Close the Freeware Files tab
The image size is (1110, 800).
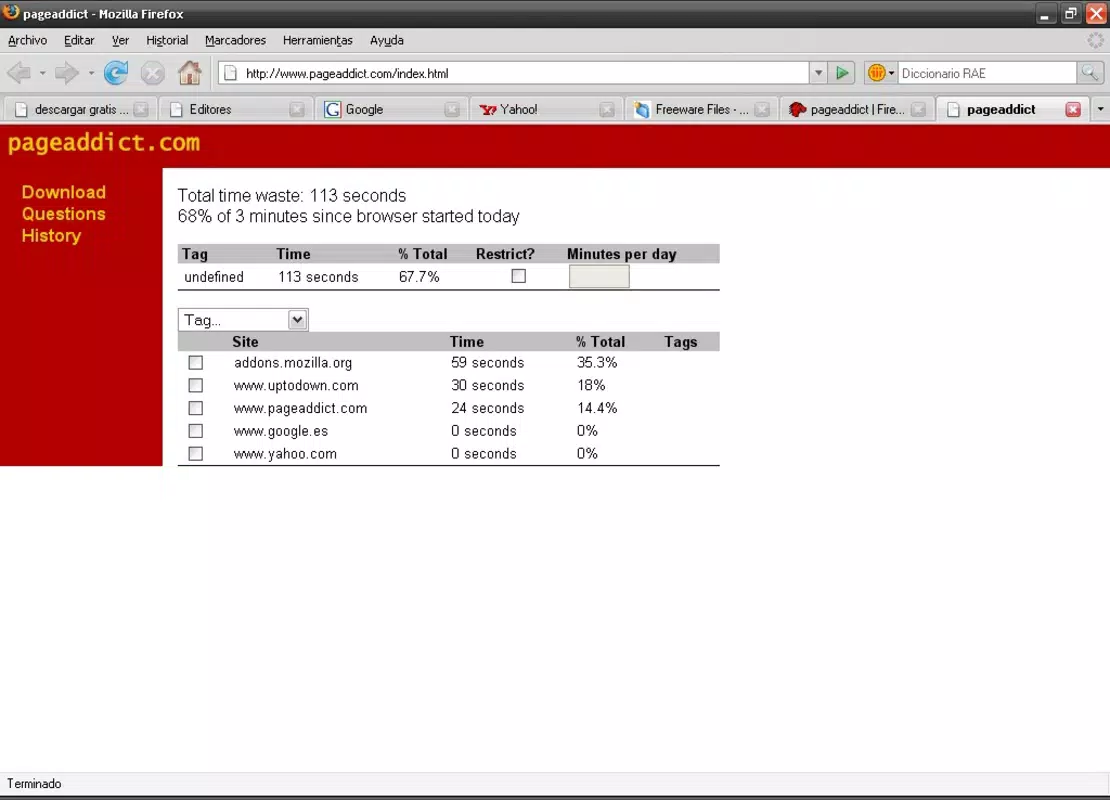762,109
